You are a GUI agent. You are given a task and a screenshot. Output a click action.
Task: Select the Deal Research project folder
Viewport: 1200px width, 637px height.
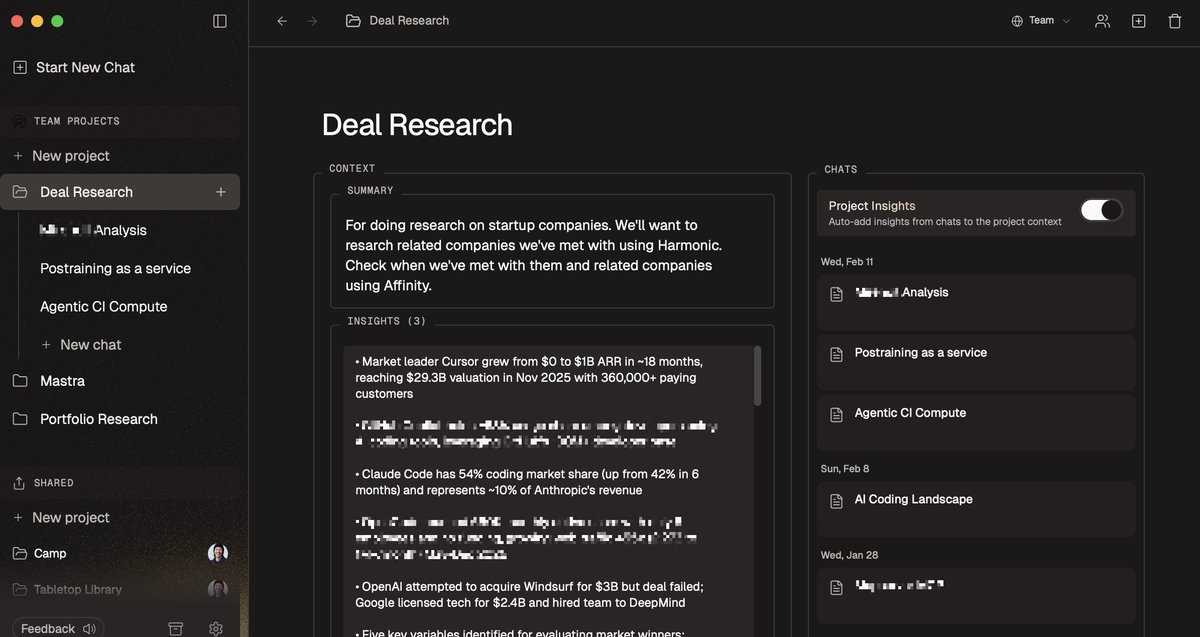click(x=120, y=192)
